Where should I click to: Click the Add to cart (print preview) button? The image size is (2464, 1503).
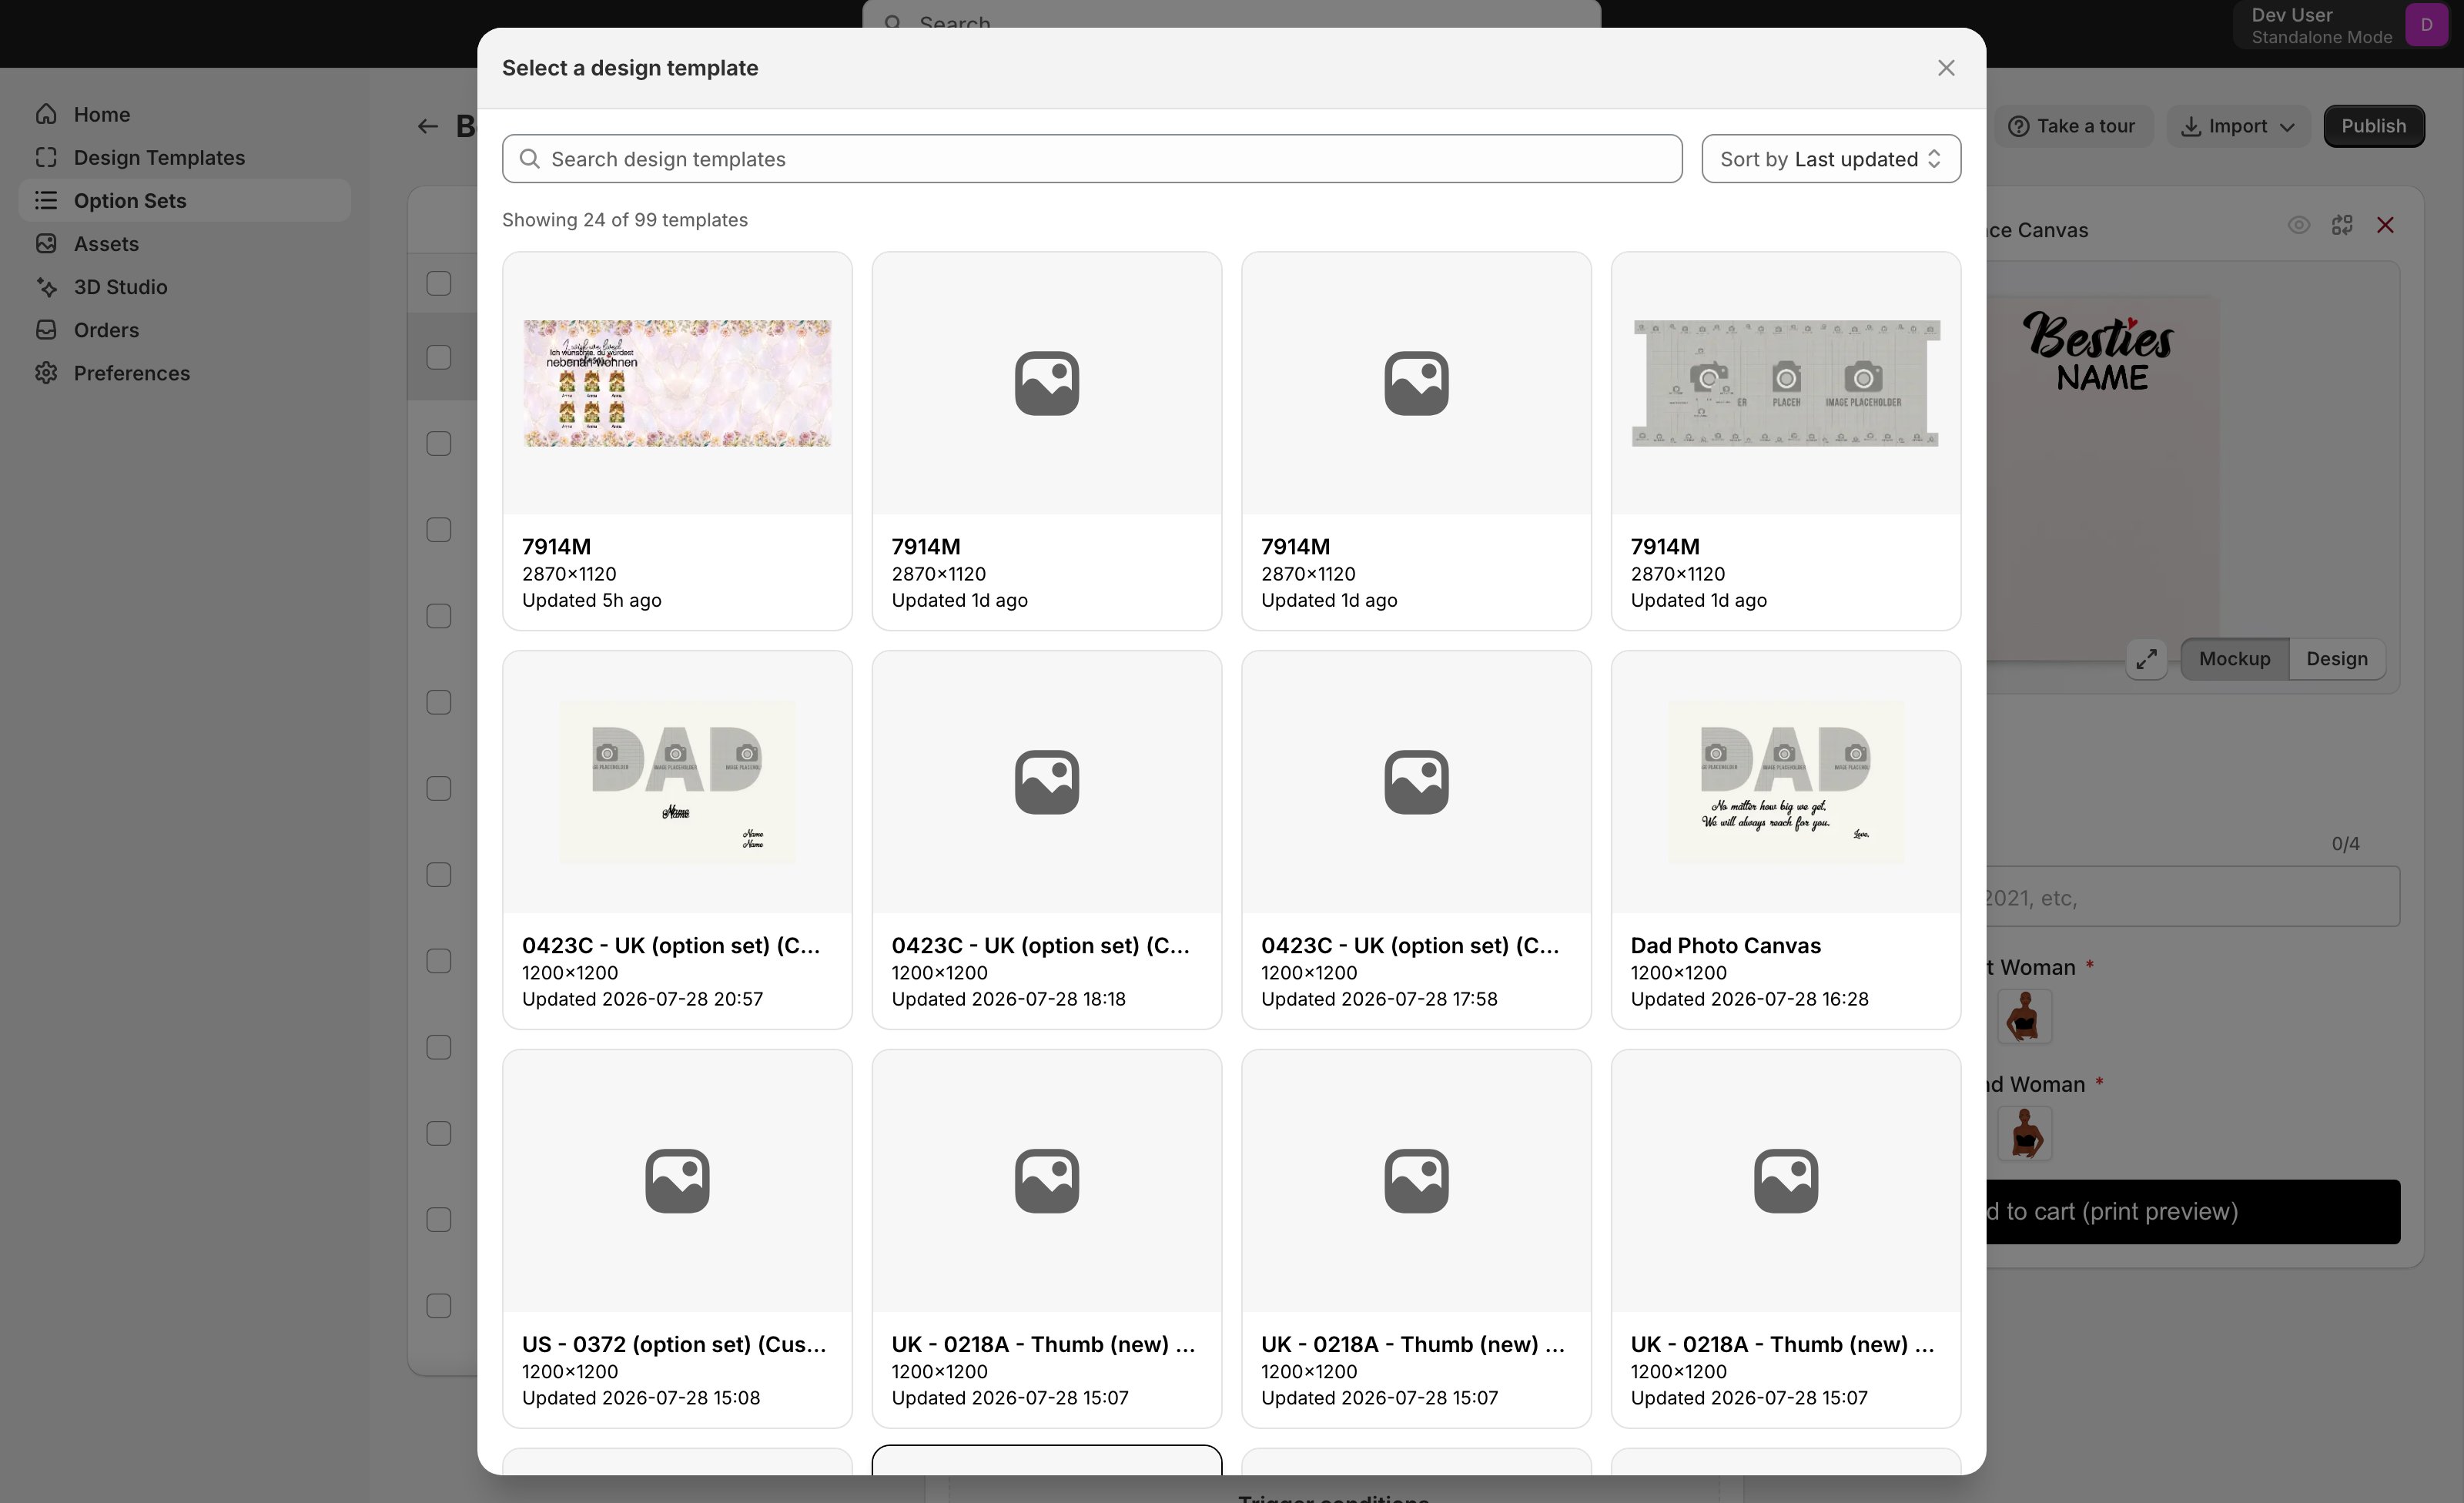click(x=2192, y=1211)
